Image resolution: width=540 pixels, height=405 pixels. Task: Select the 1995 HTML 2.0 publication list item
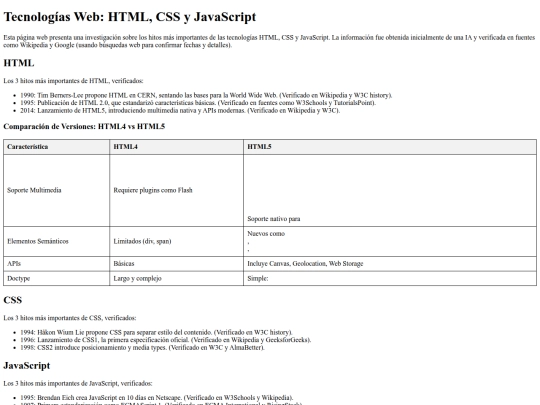[x=198, y=103]
